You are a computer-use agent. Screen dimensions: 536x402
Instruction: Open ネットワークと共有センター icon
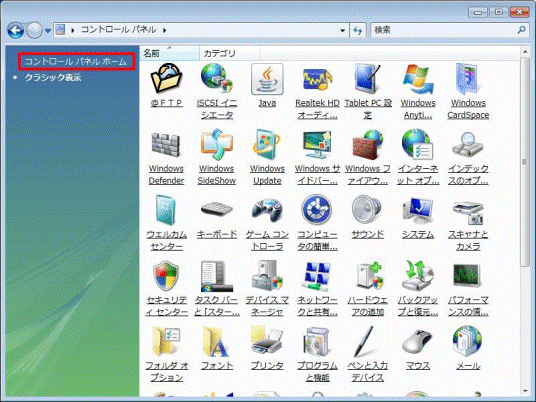pyautogui.click(x=317, y=276)
